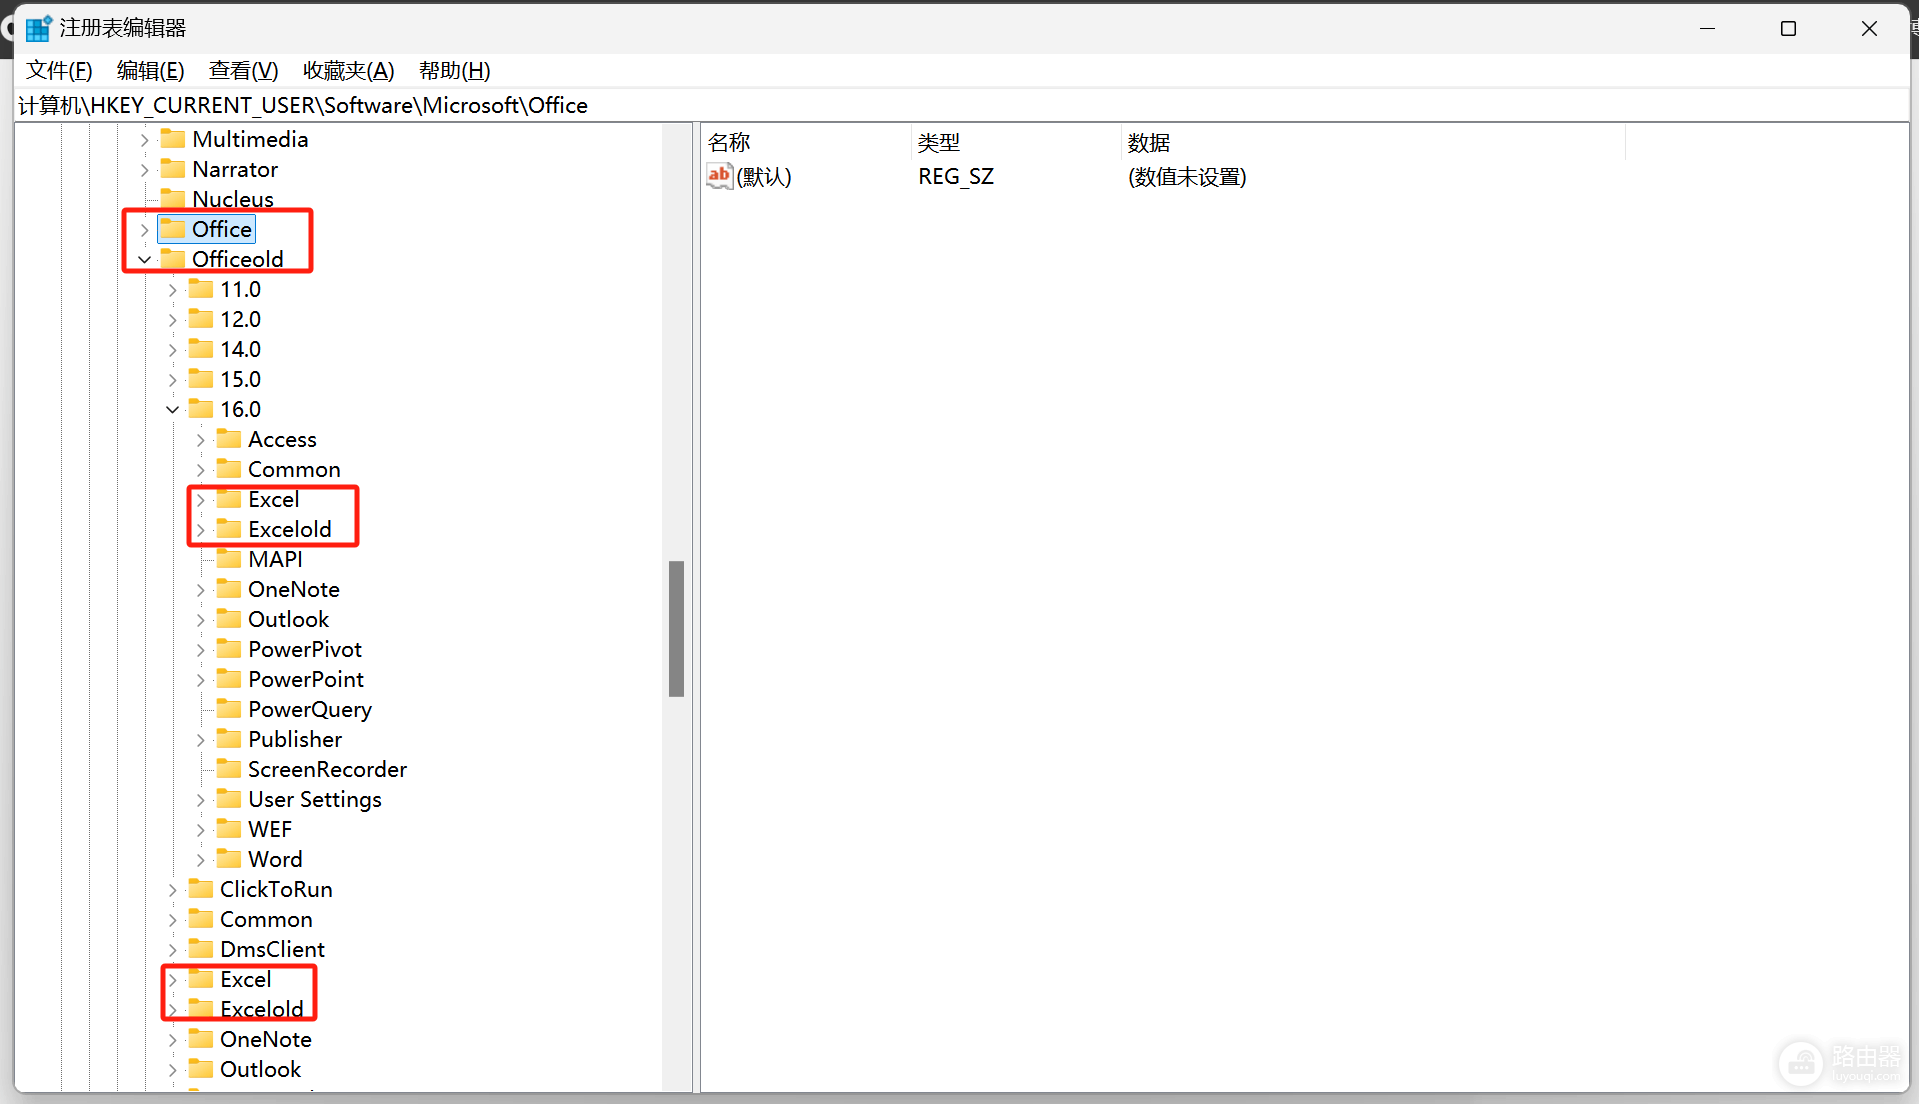Open the 编辑(E) menu

pyautogui.click(x=151, y=70)
